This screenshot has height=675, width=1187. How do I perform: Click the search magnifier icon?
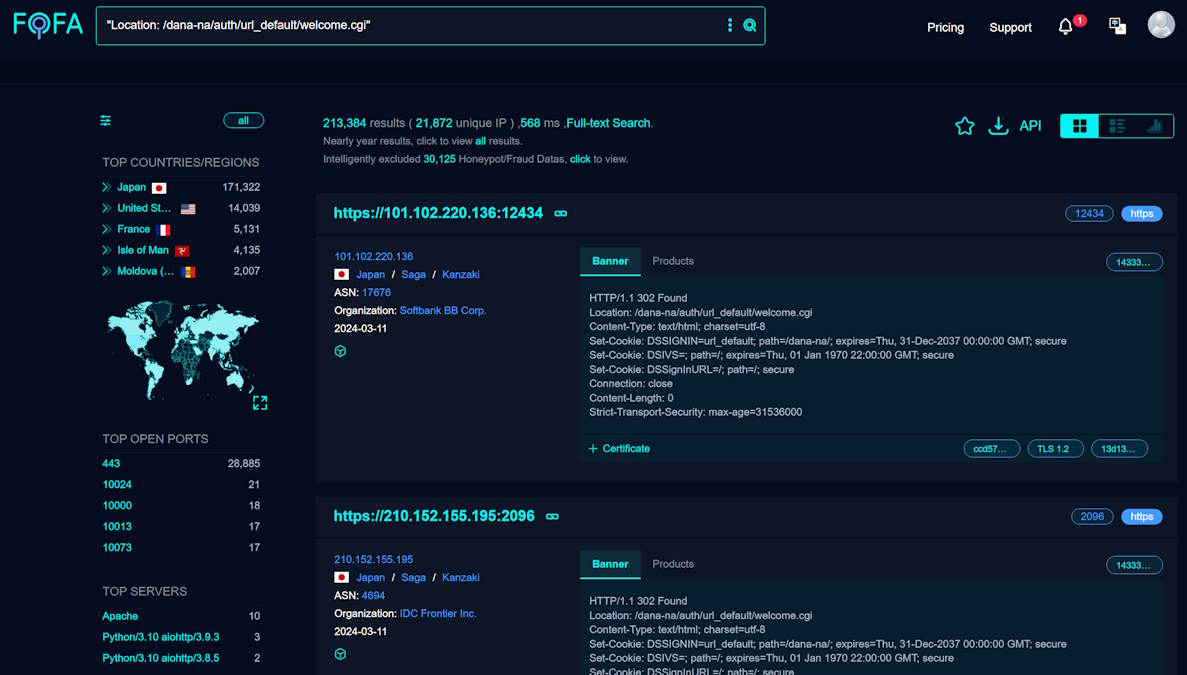[750, 24]
